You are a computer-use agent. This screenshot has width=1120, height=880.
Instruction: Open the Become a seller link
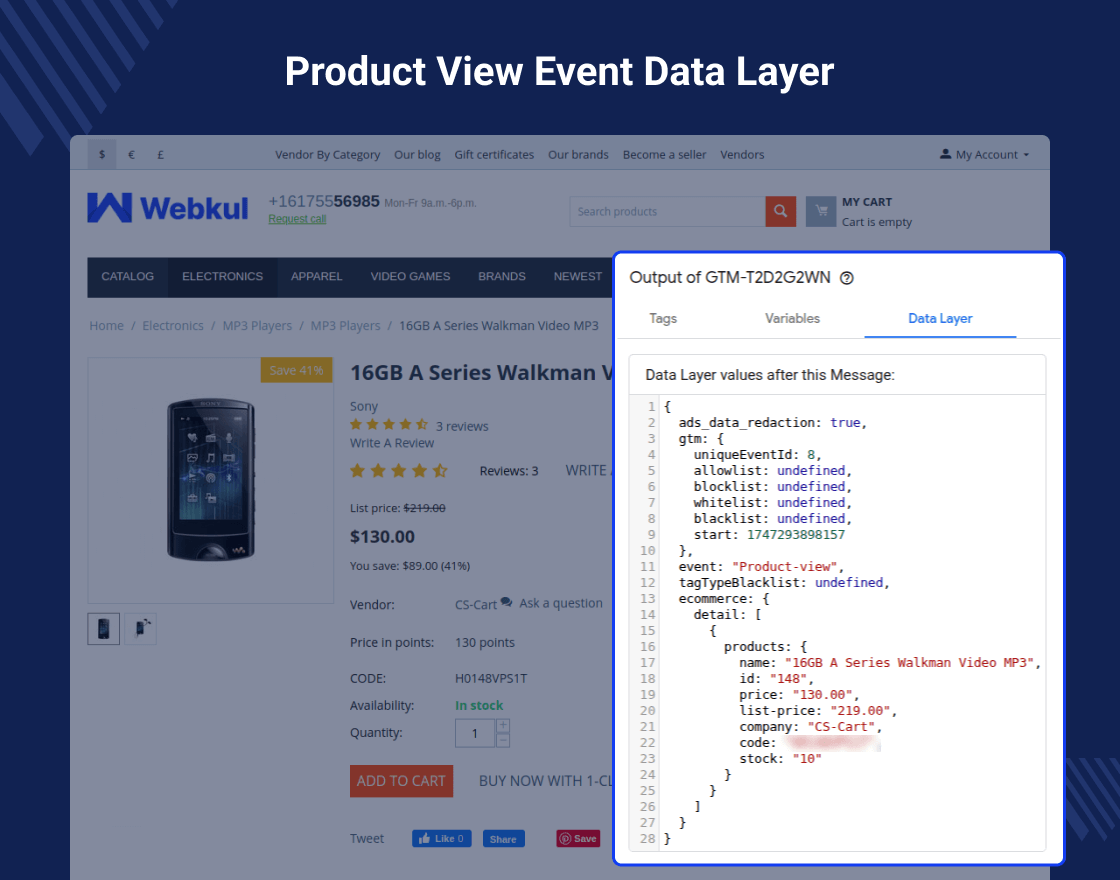click(x=664, y=154)
